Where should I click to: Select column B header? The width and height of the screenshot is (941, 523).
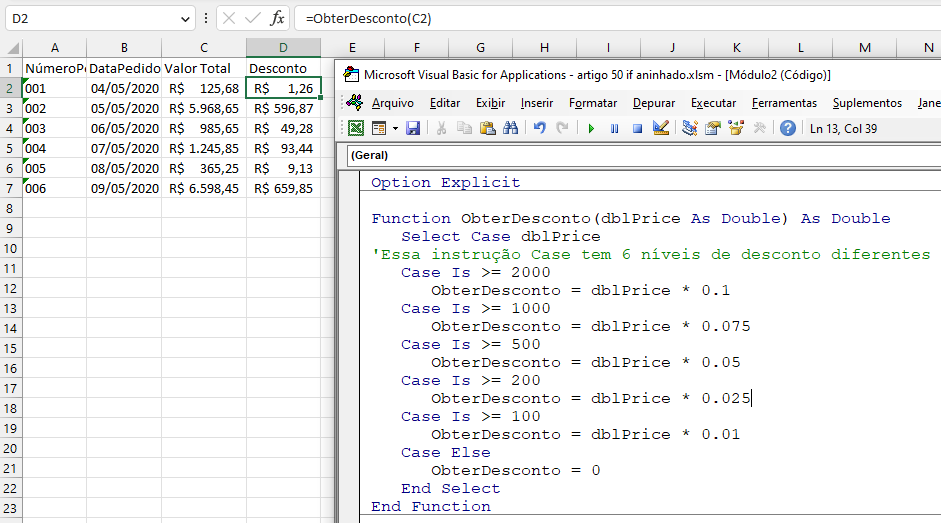click(124, 47)
